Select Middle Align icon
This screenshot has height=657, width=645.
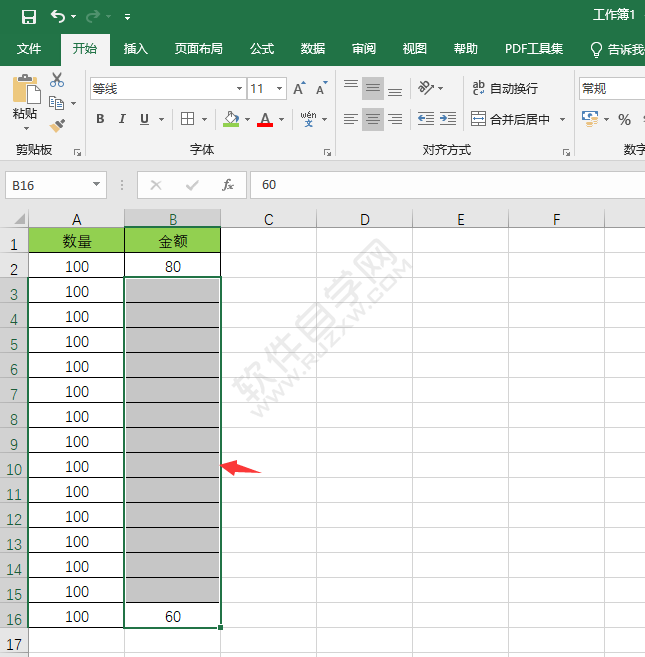click(x=373, y=88)
